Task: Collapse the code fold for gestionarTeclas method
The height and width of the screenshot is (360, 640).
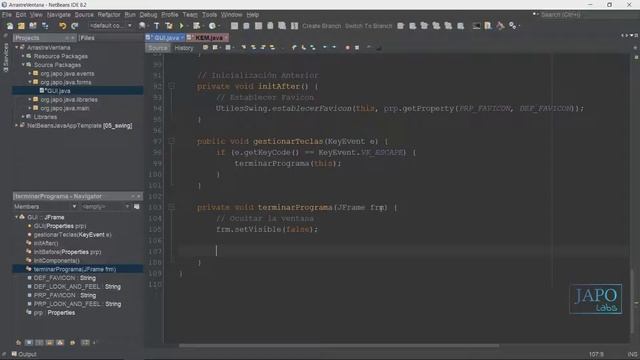Action: [172, 141]
